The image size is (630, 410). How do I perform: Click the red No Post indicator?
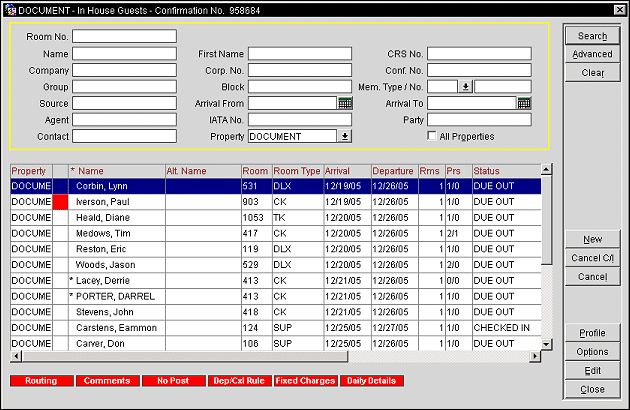point(172,381)
